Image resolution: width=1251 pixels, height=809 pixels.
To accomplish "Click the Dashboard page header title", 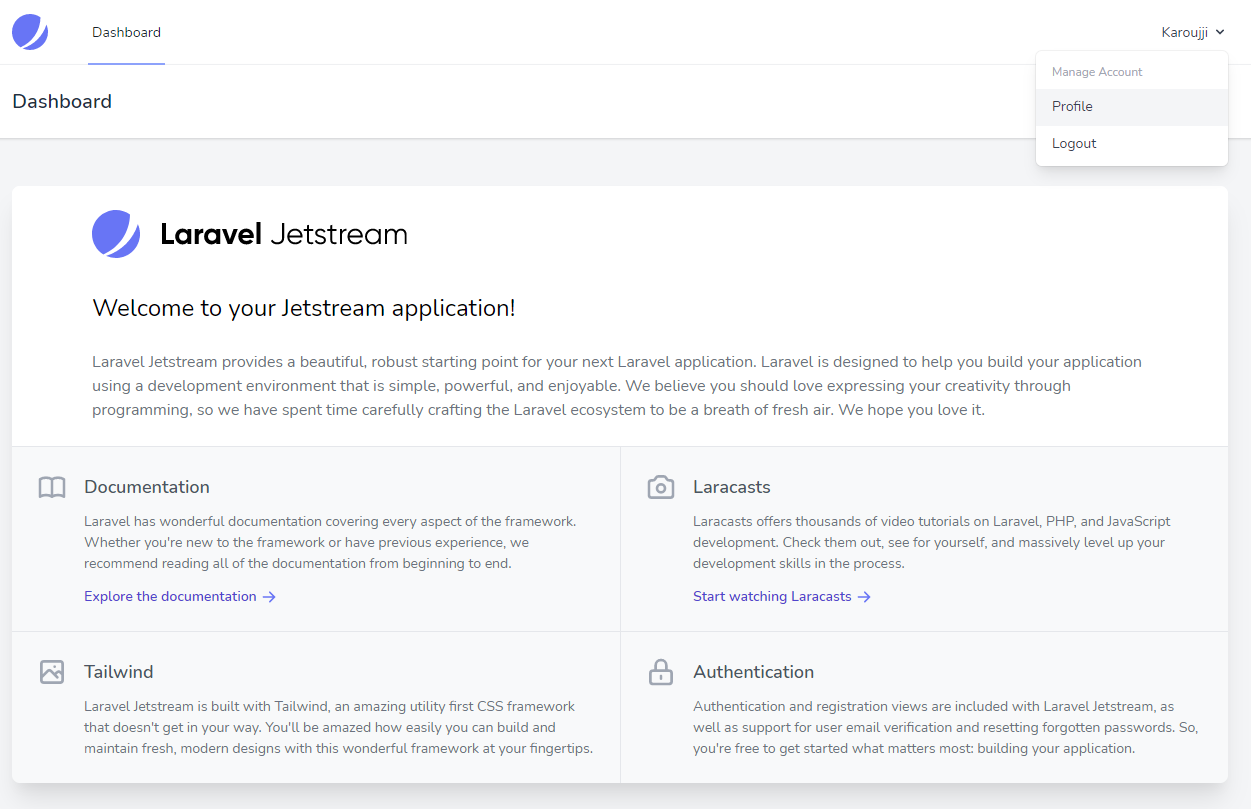I will click(62, 102).
